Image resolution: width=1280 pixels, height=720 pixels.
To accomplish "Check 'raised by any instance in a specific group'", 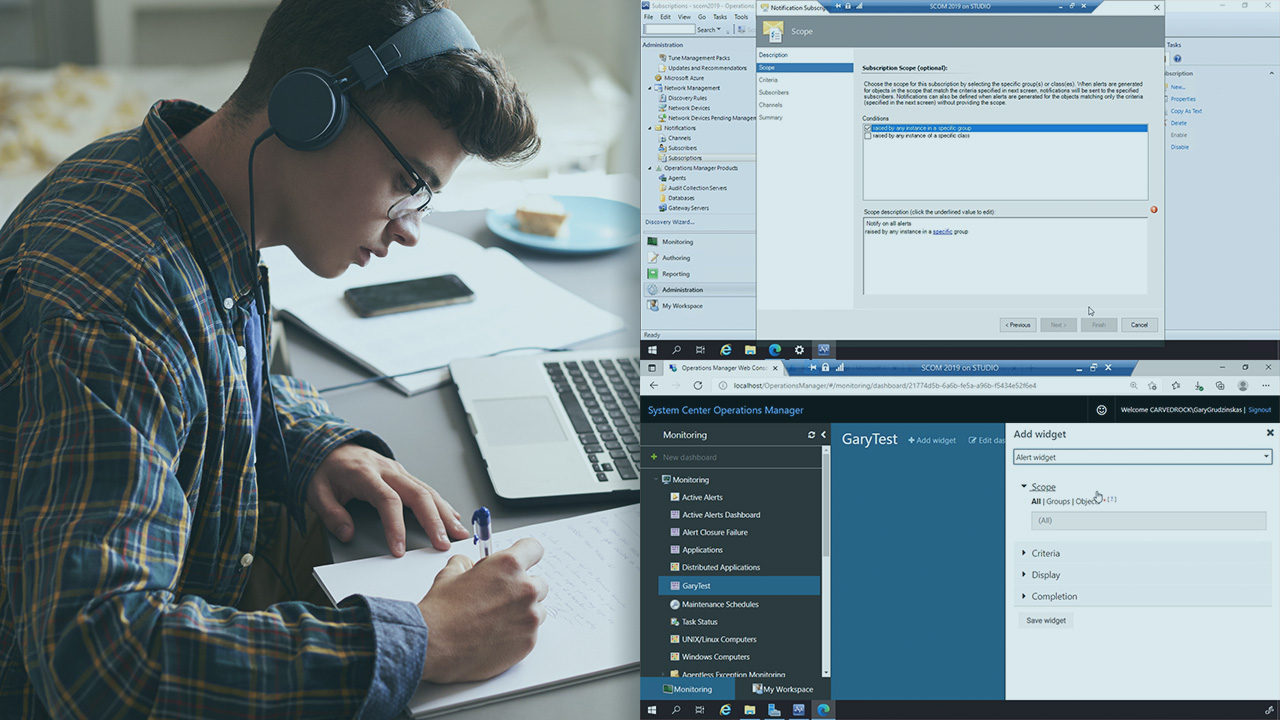I will pyautogui.click(x=867, y=128).
